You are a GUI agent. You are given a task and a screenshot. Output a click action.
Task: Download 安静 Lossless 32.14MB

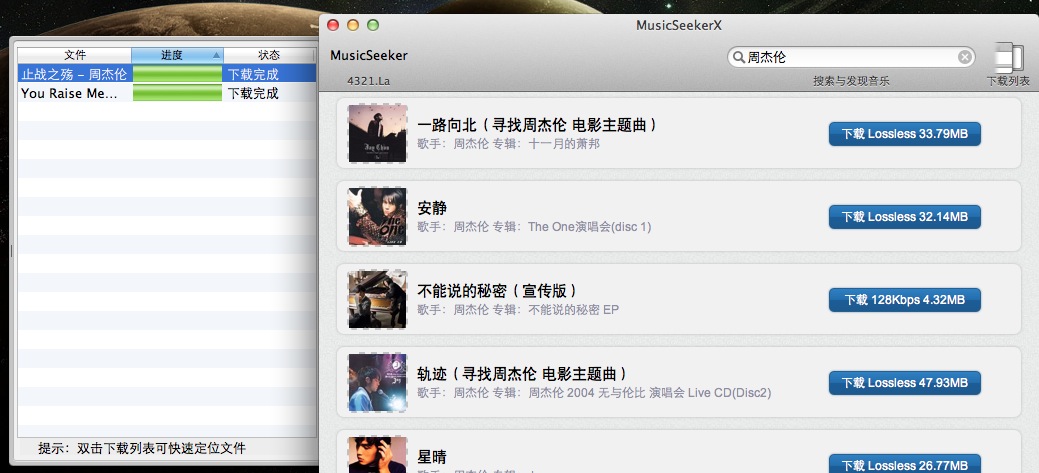coord(904,217)
